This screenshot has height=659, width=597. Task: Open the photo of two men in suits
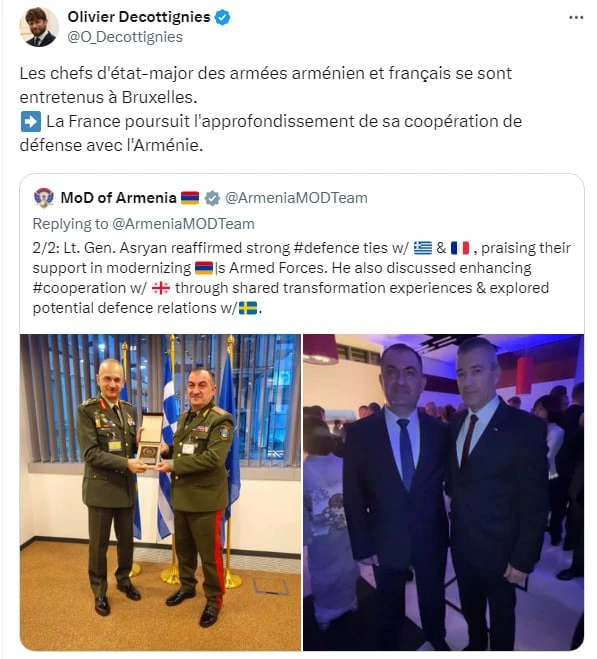pyautogui.click(x=444, y=492)
